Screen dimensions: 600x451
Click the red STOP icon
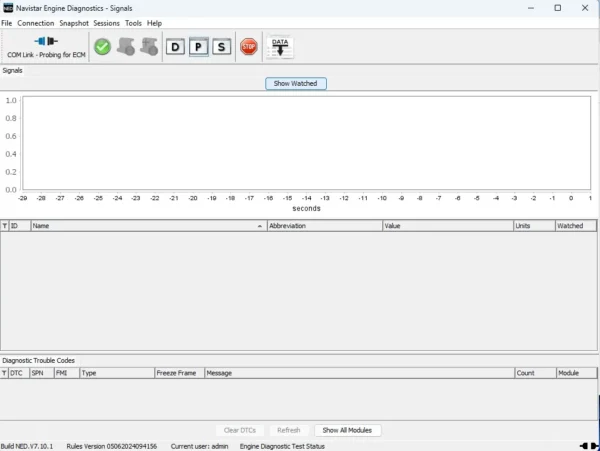click(x=249, y=47)
